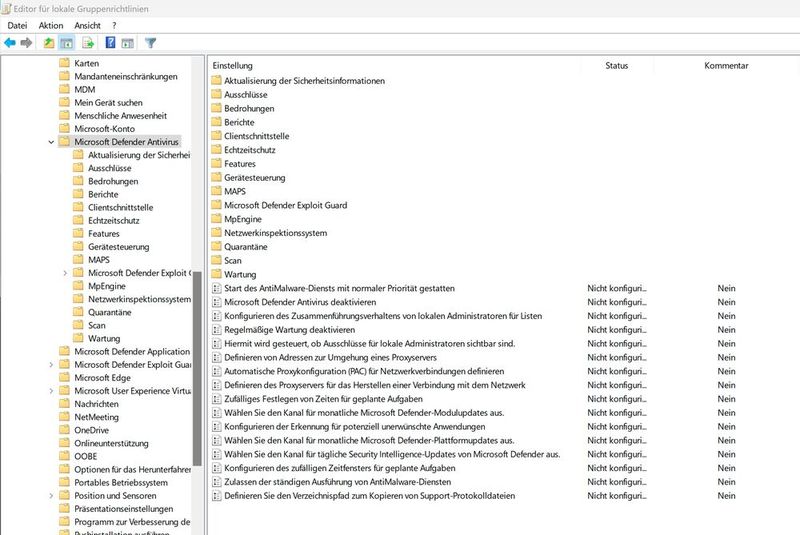Select Konfigurieren des zufälligen Zeitfensters policy
This screenshot has height=535, width=800.
tap(340, 468)
